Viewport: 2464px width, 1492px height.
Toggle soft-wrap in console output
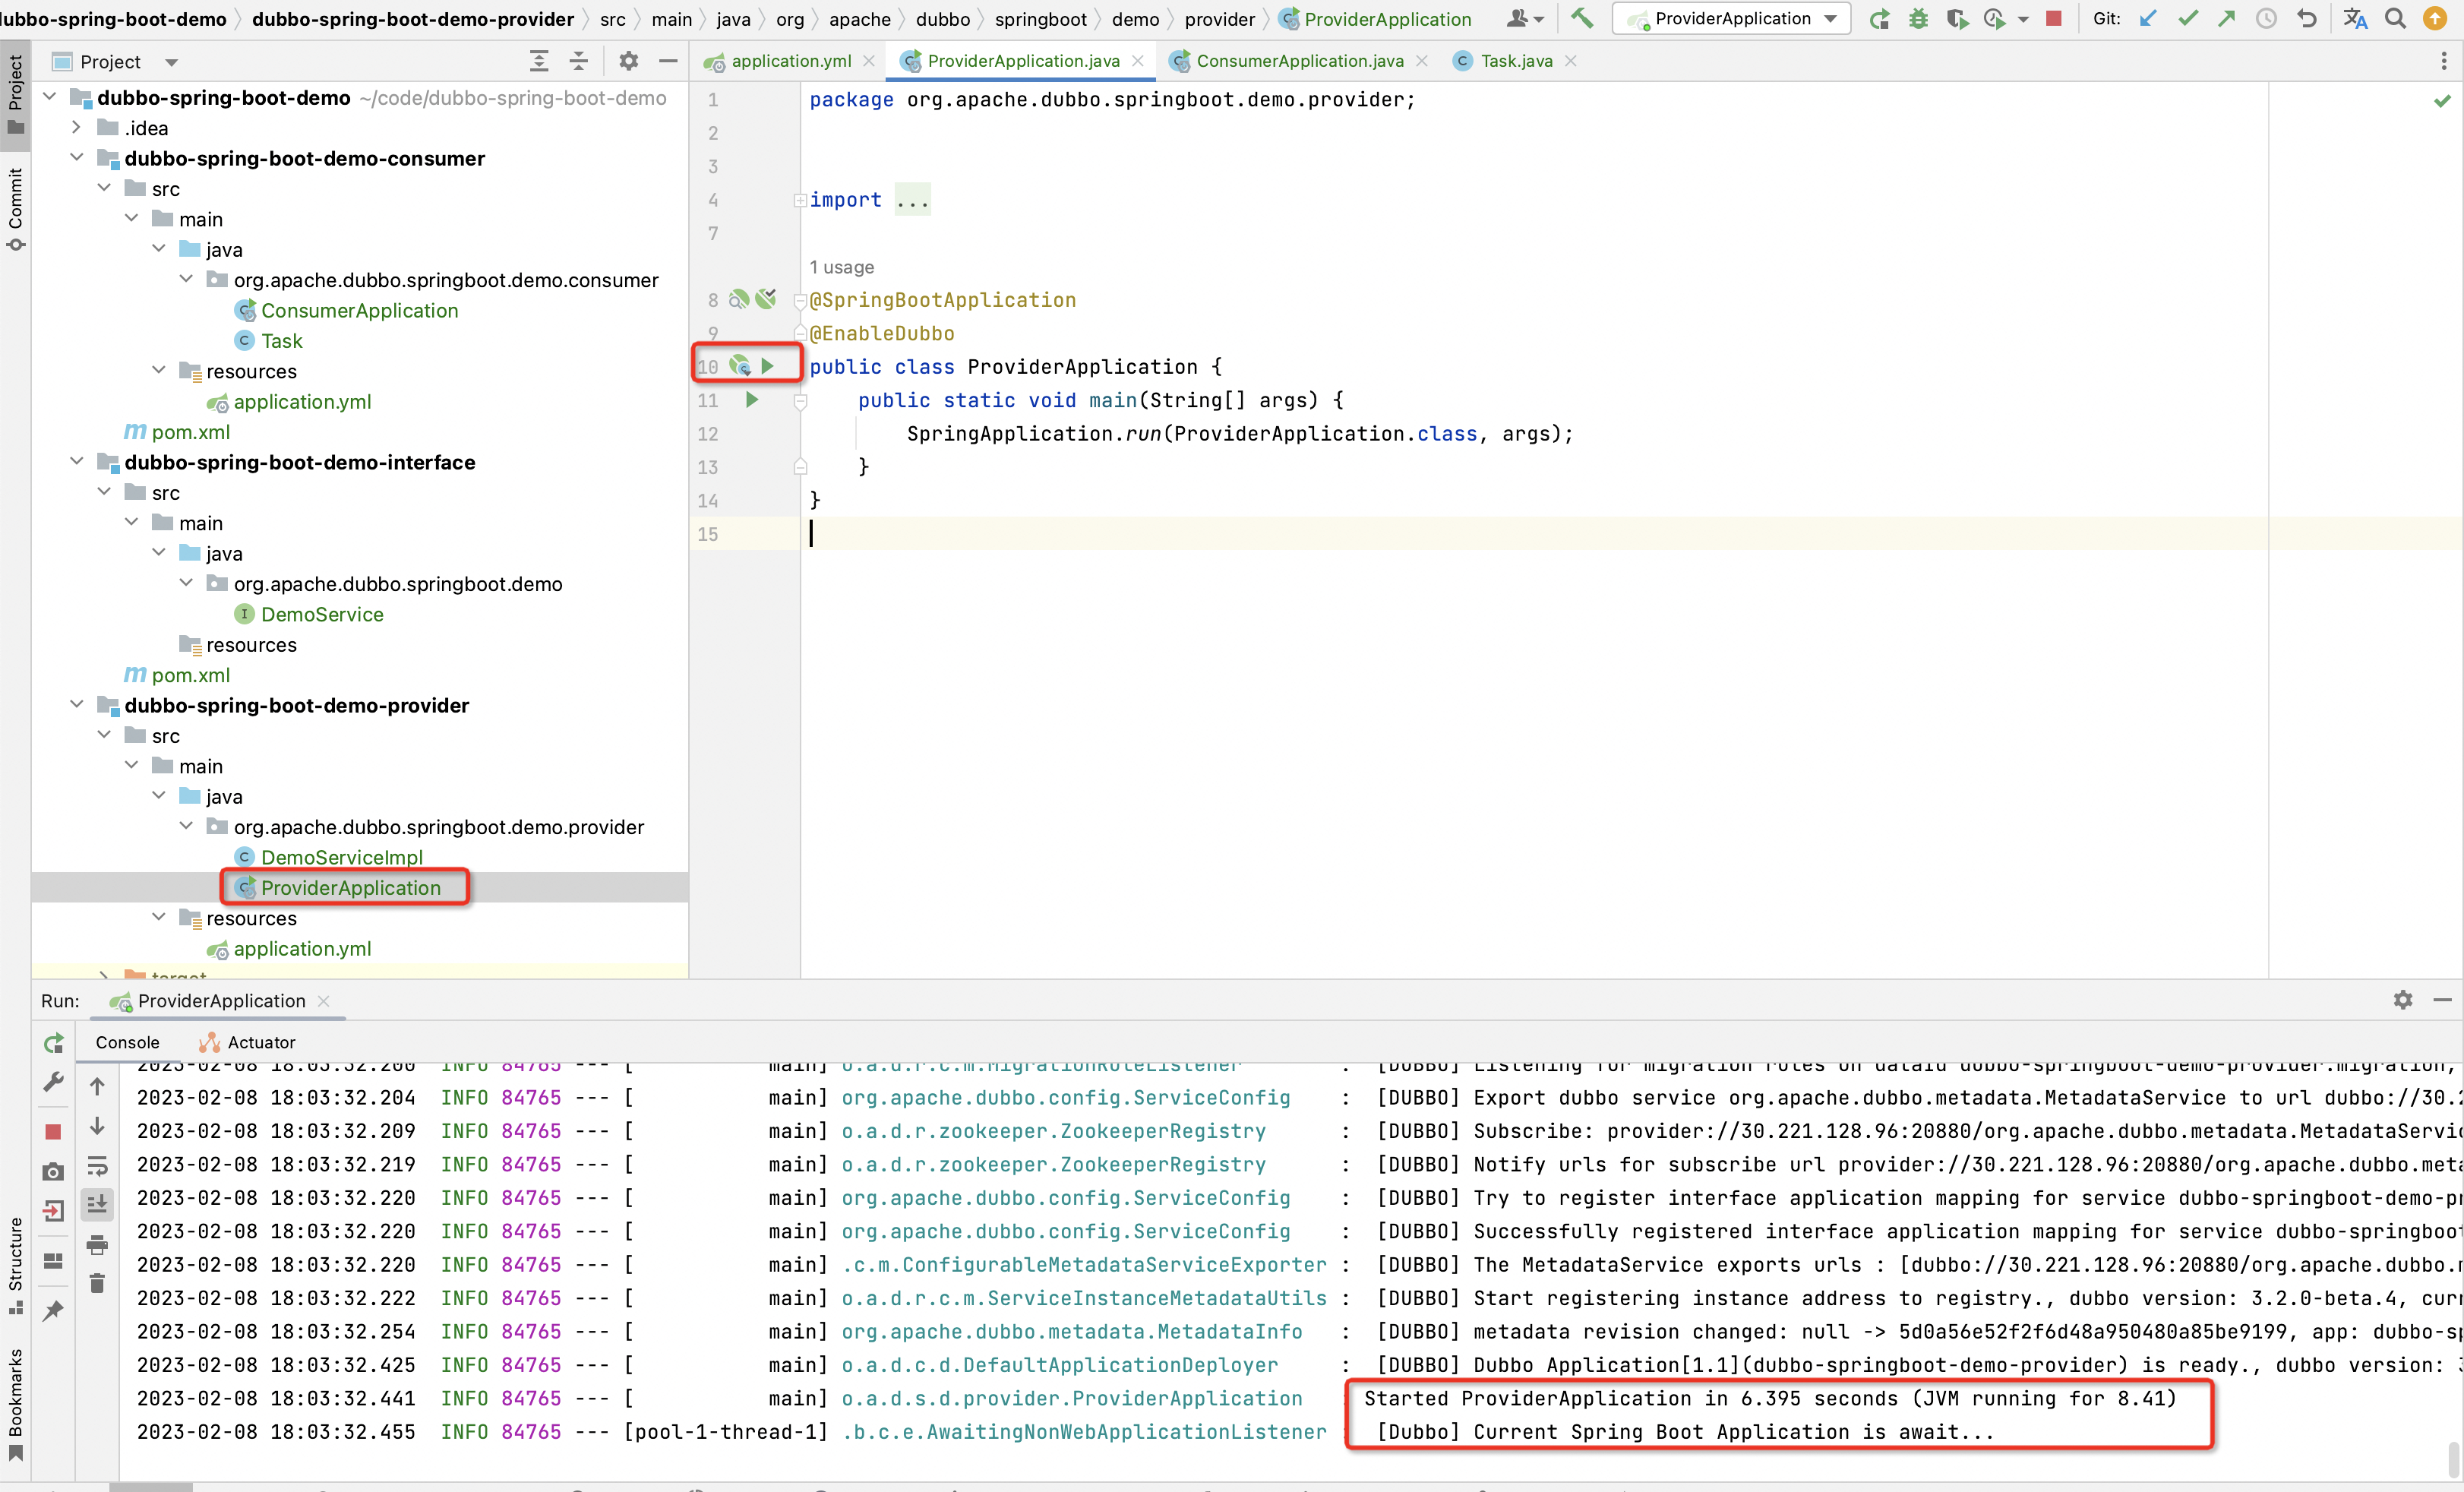(x=97, y=1166)
